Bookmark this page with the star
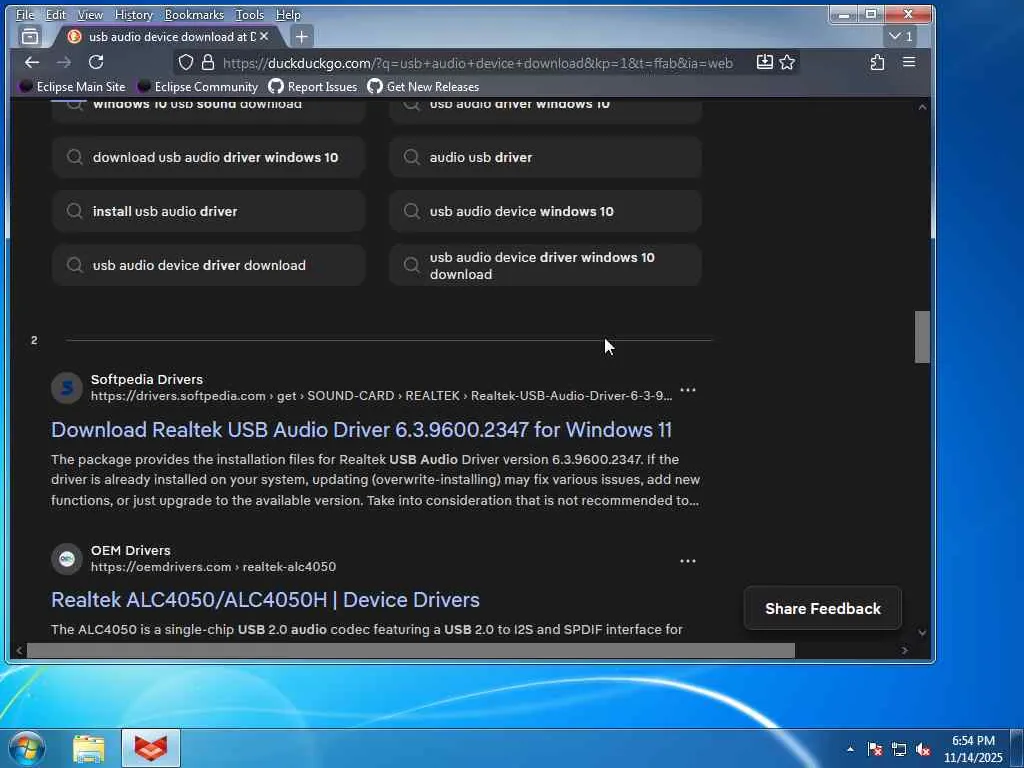The height and width of the screenshot is (768, 1024). pos(787,62)
